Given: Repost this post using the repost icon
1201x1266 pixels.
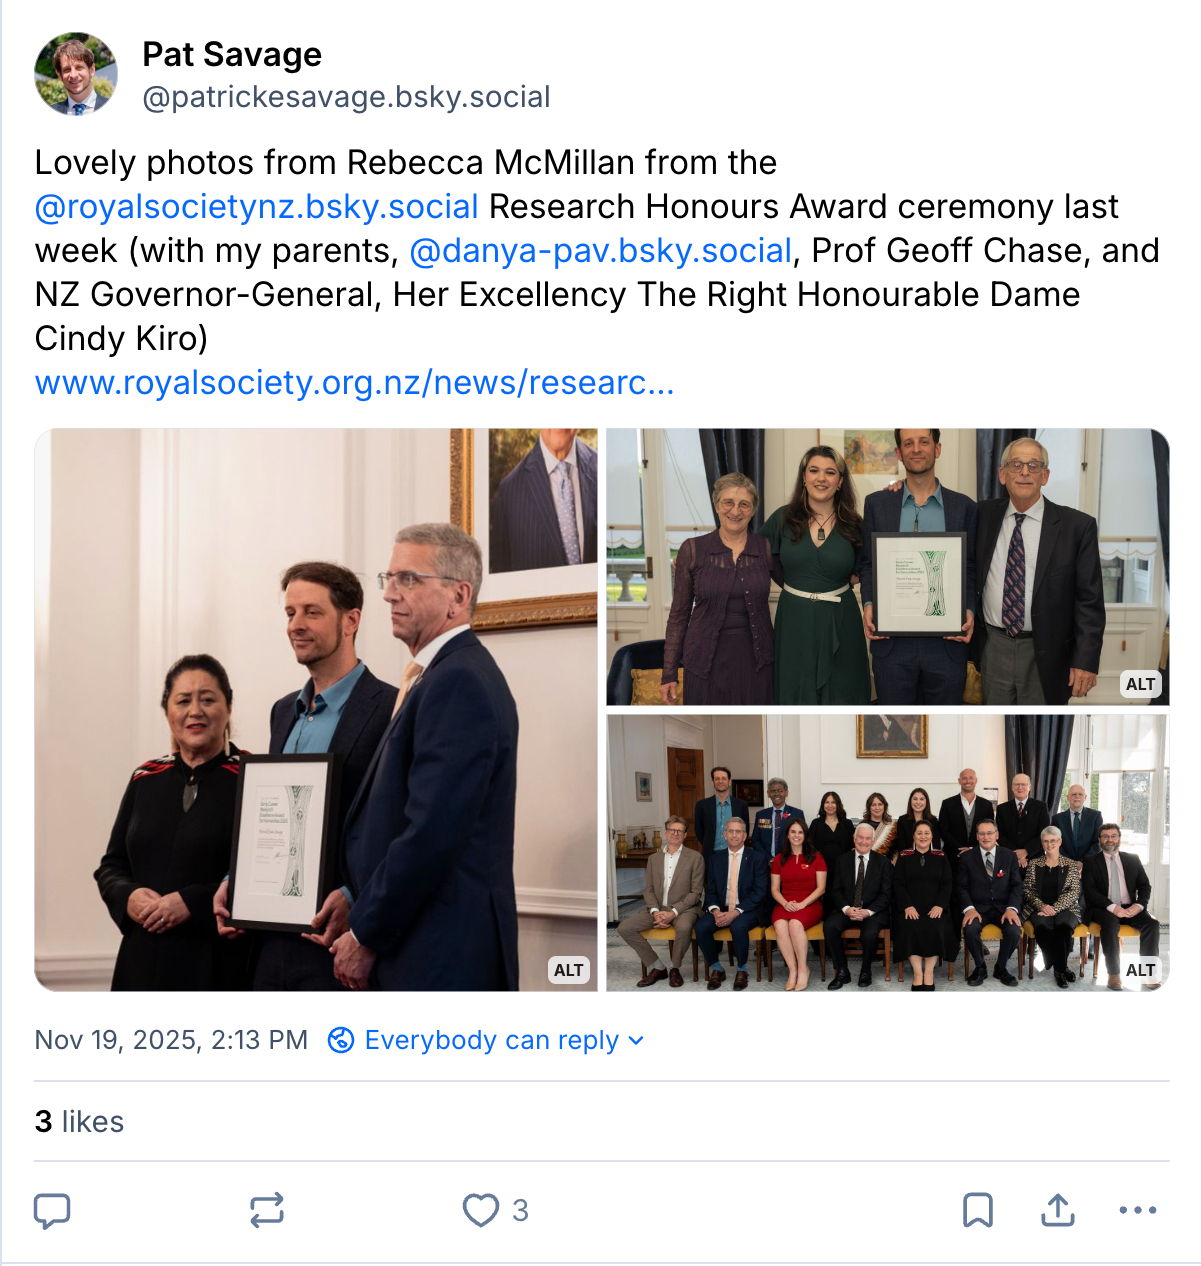Looking at the screenshot, I should coord(267,1210).
